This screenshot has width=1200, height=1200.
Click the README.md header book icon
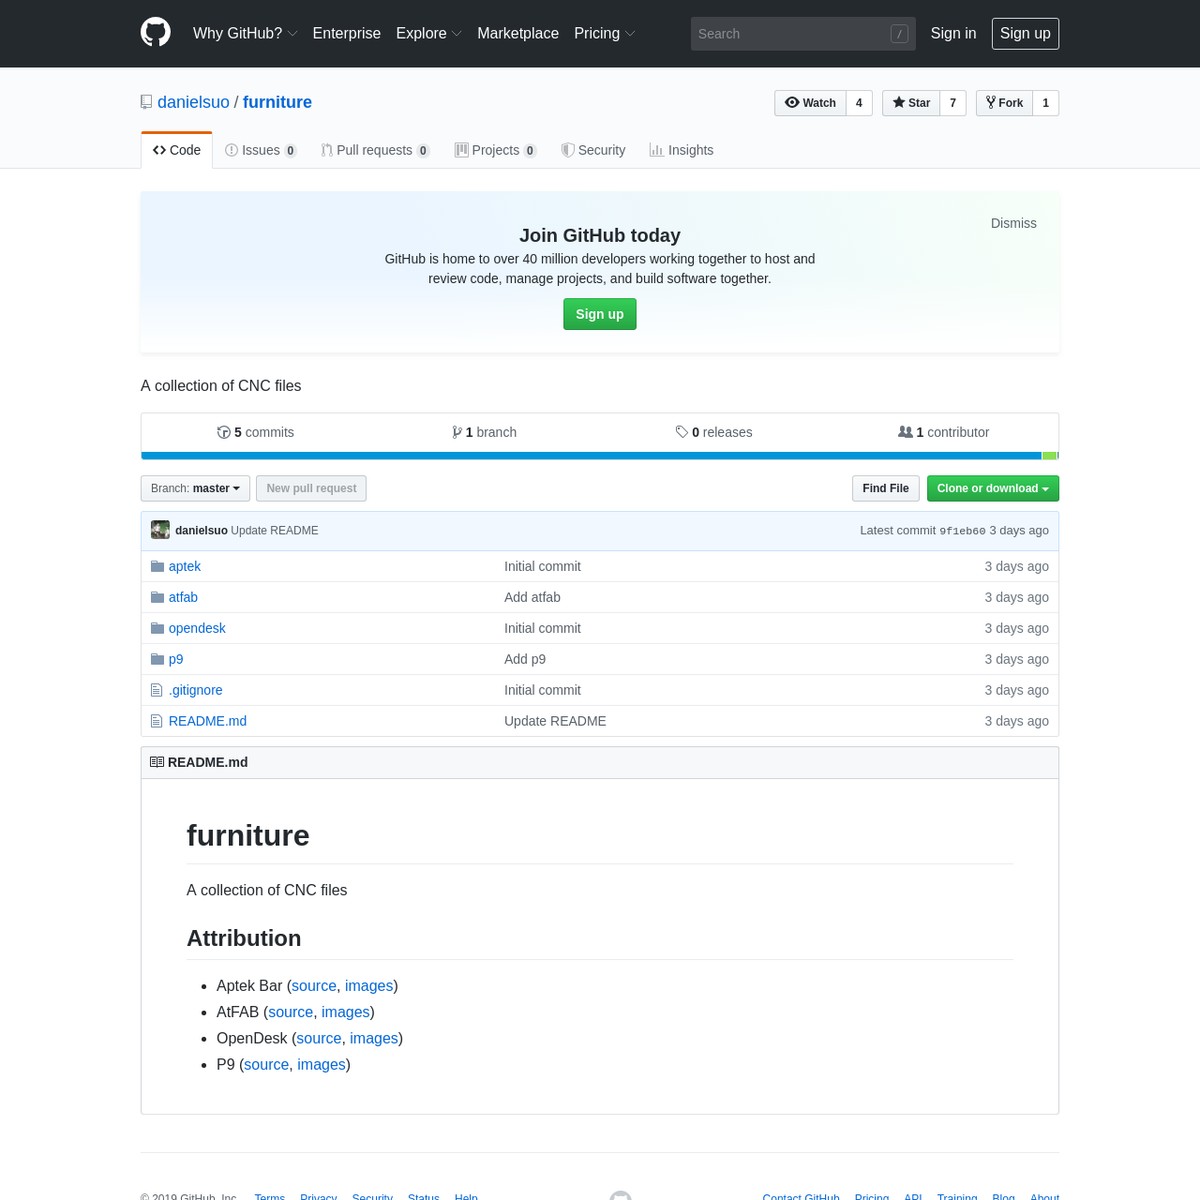point(157,762)
